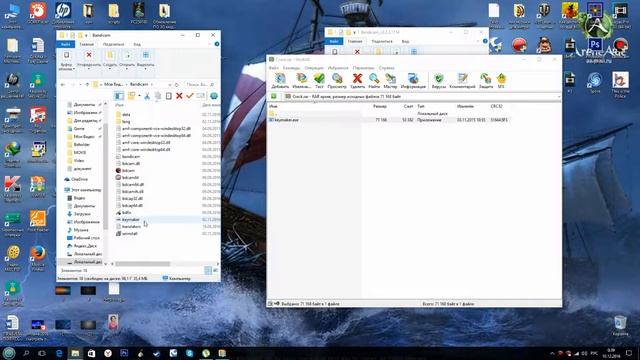Open Firefox from the desktop icon
This screenshot has width=640, height=360.
click(38, 258)
